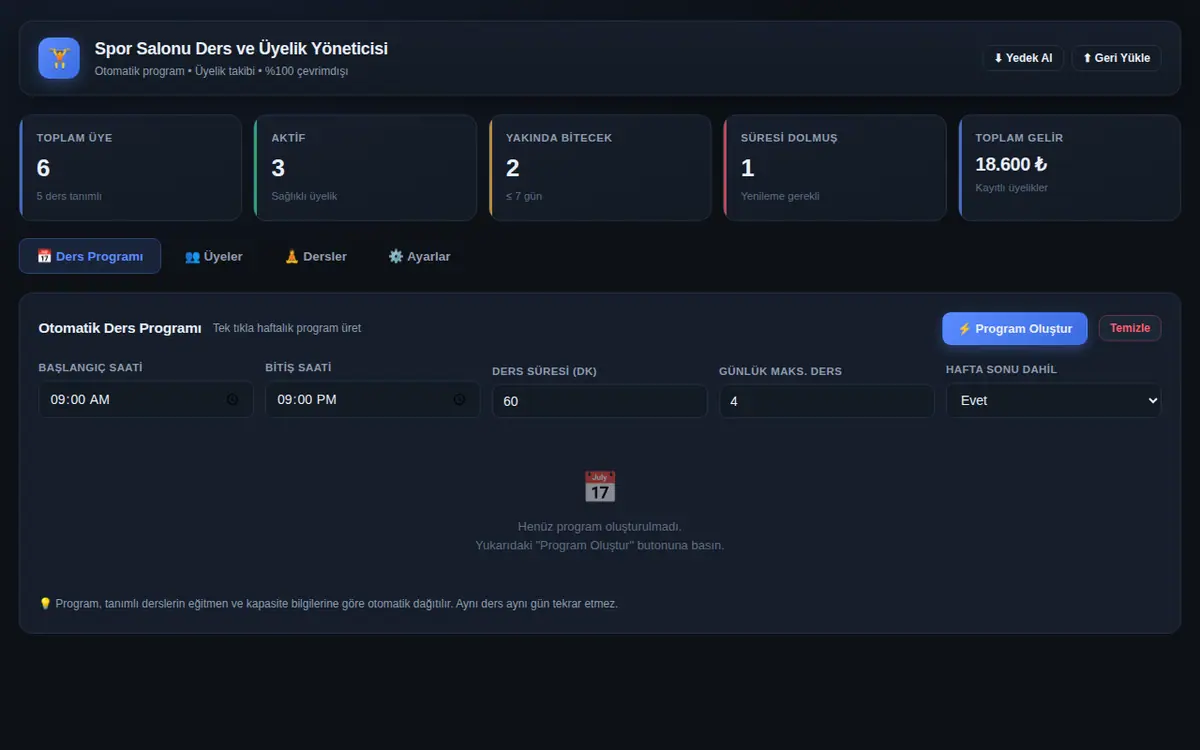This screenshot has height=750, width=1200.
Task: Click the calendar icon in empty program area
Action: point(600,487)
